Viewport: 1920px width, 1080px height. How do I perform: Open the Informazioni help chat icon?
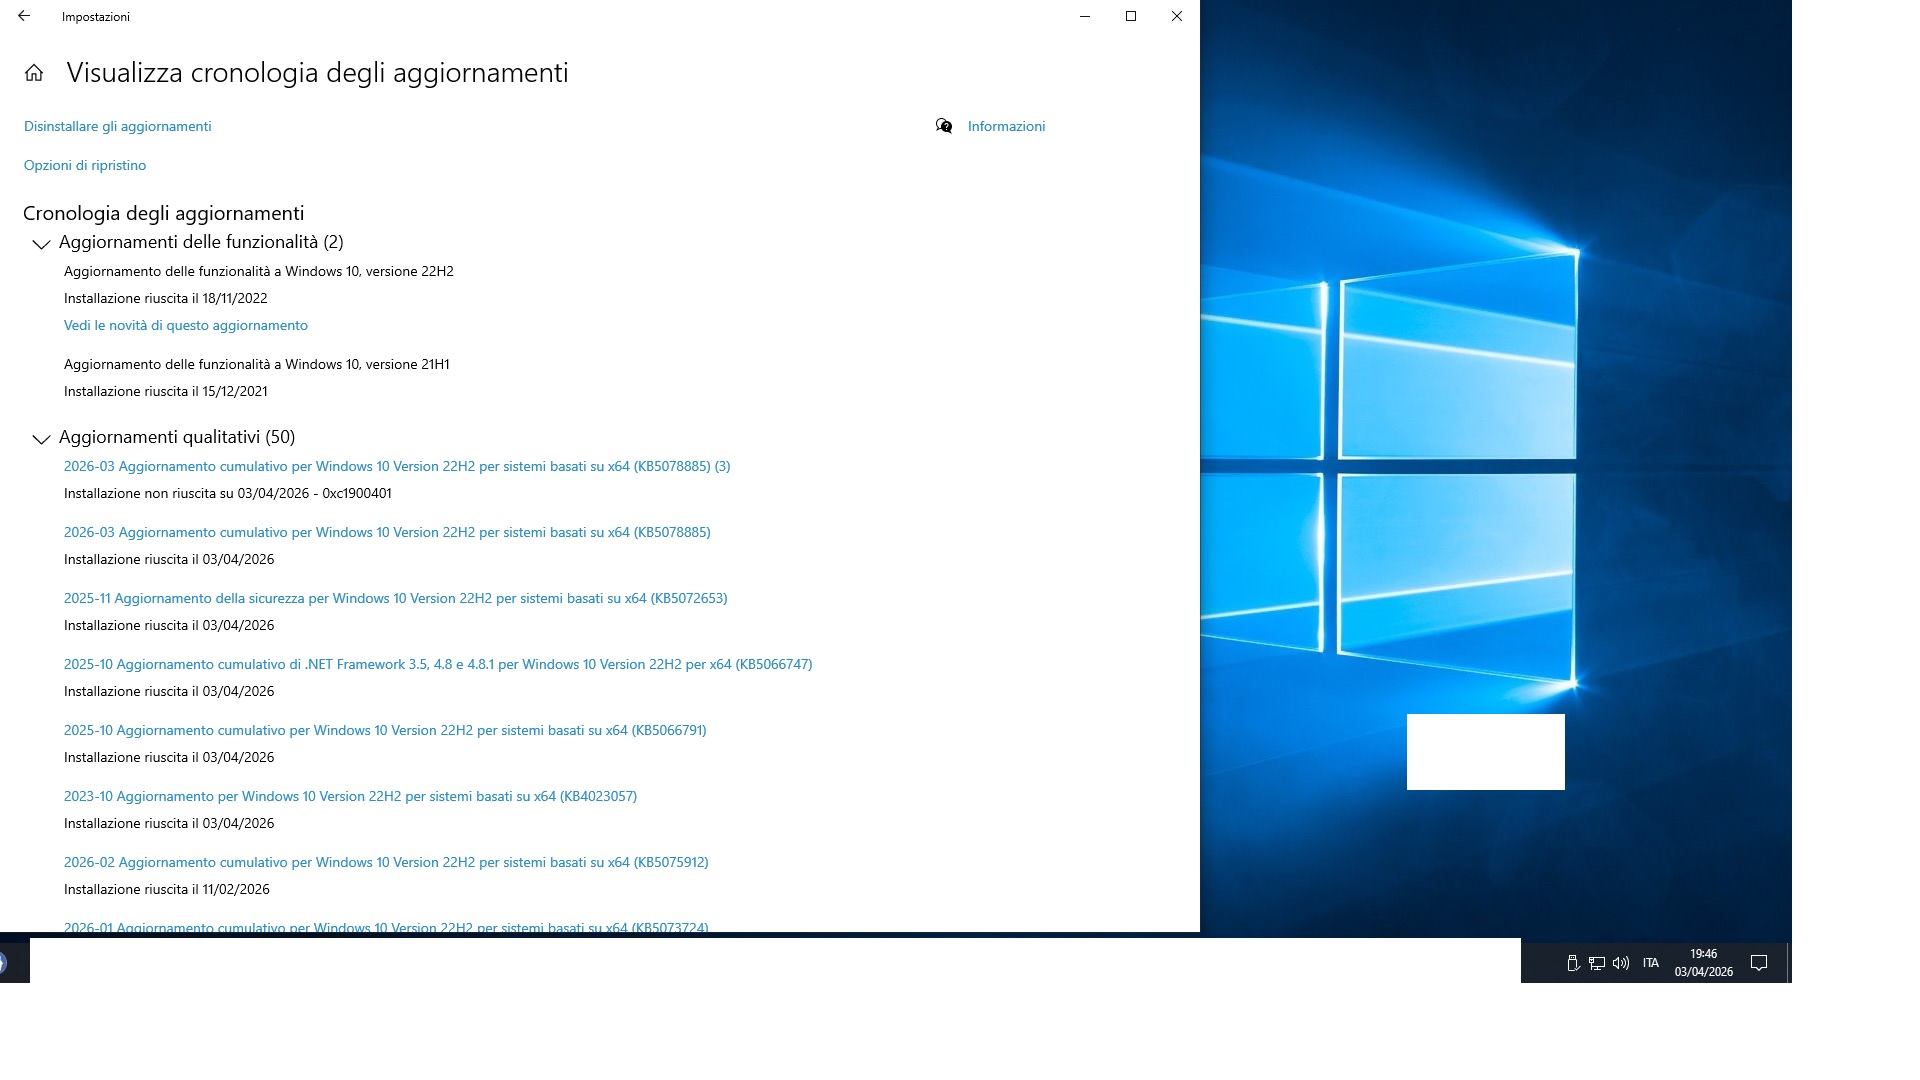click(x=943, y=126)
